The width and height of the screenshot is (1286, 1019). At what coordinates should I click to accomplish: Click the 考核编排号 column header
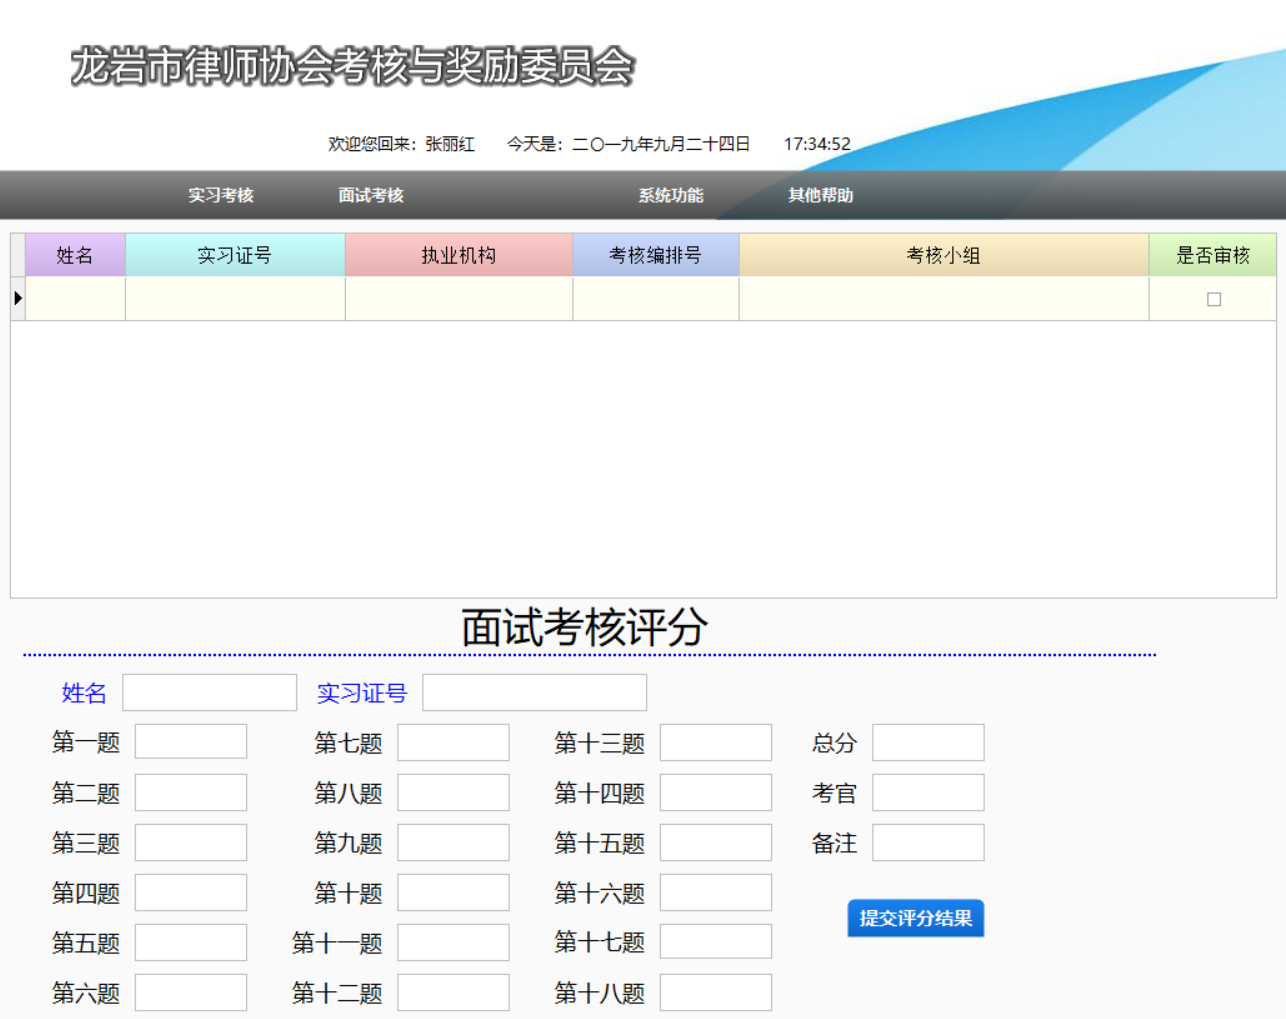click(656, 255)
